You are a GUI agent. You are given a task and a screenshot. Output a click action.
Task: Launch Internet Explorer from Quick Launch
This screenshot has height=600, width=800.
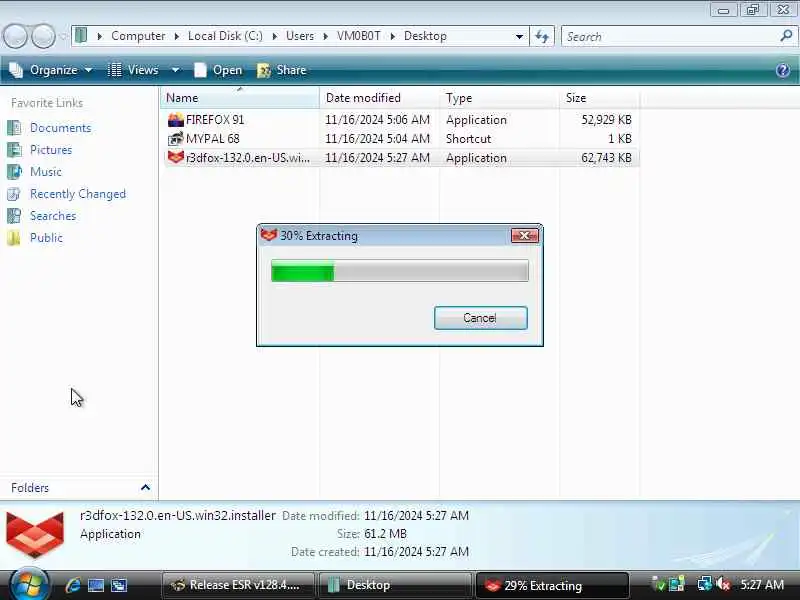[72, 585]
